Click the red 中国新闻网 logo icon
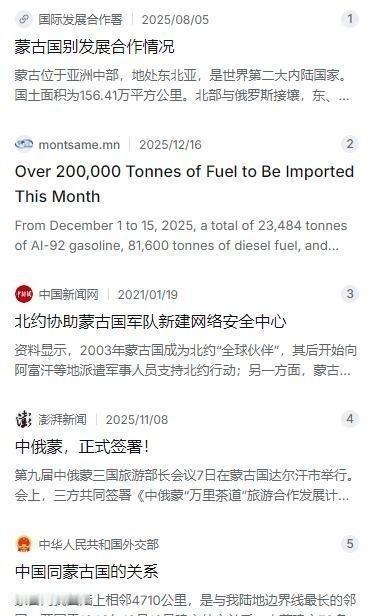375x616 pixels. (24, 294)
